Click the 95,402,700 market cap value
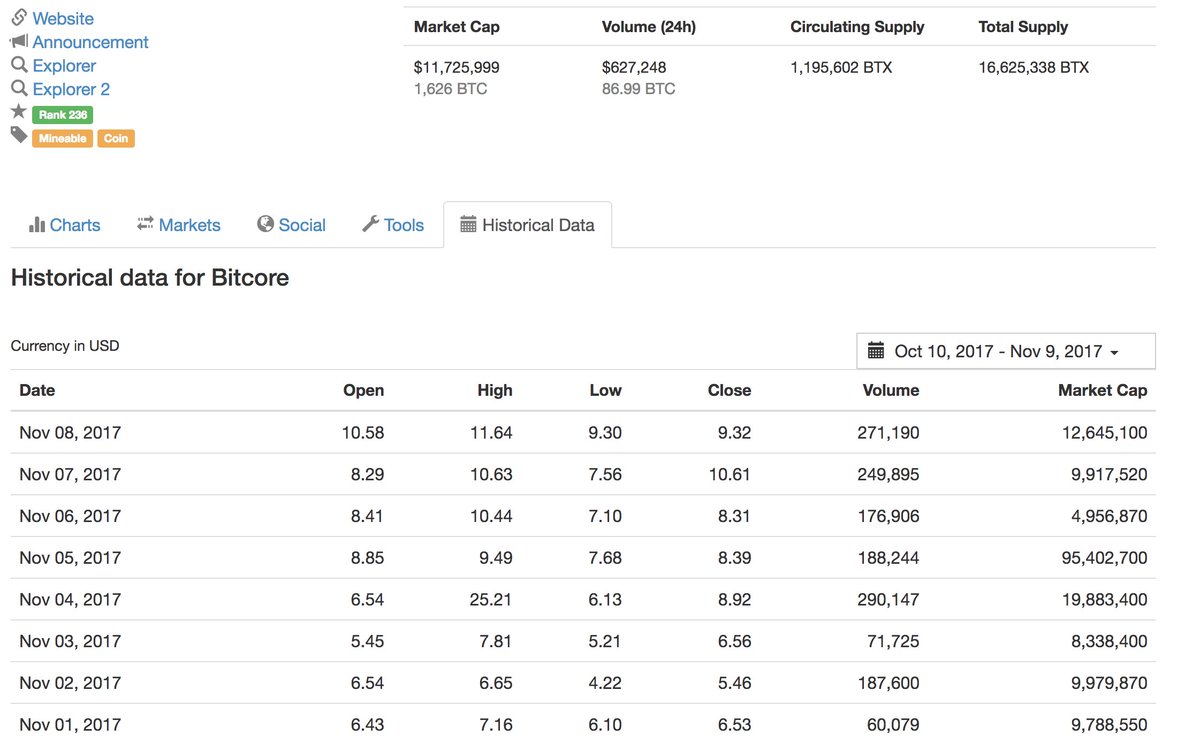The height and width of the screenshot is (736, 1200). point(1104,558)
